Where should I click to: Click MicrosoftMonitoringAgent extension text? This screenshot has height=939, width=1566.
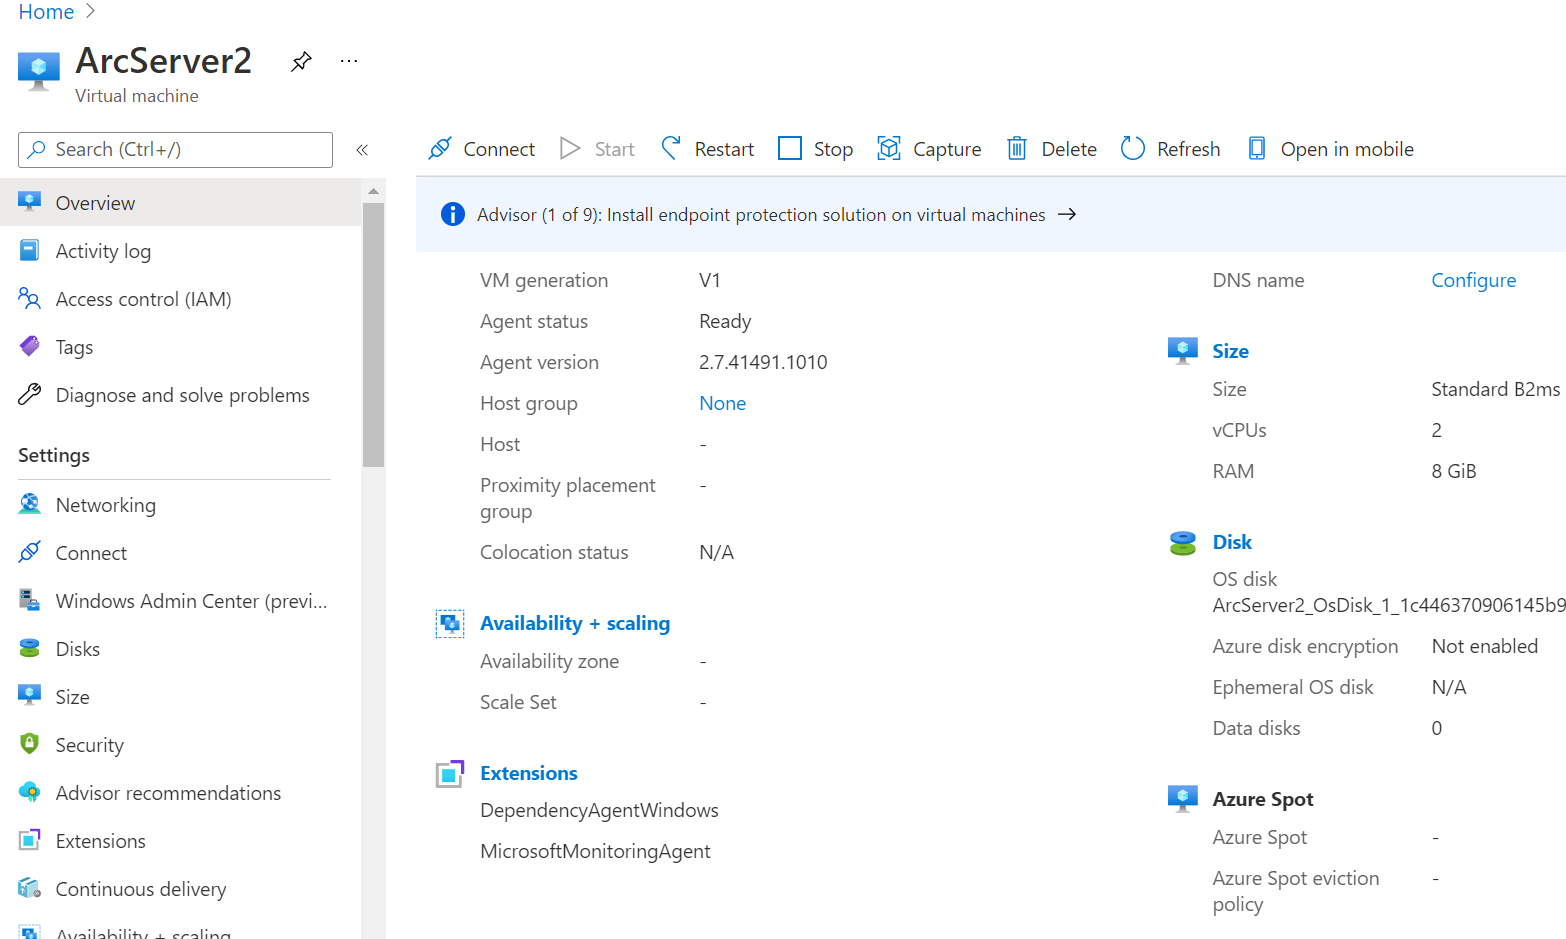[595, 851]
